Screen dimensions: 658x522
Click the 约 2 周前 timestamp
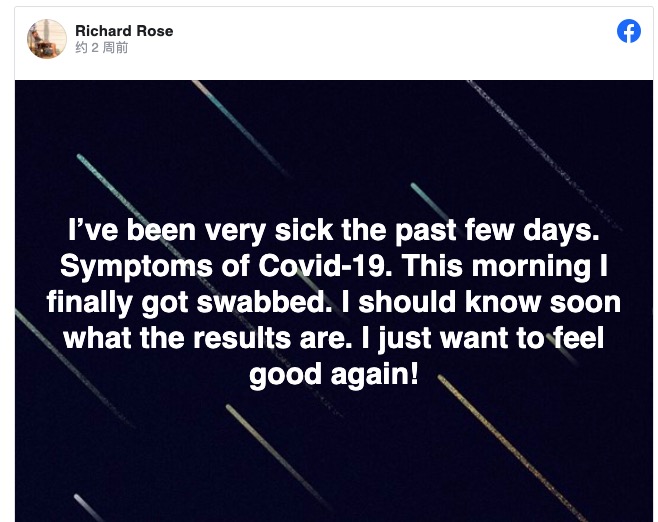(102, 48)
